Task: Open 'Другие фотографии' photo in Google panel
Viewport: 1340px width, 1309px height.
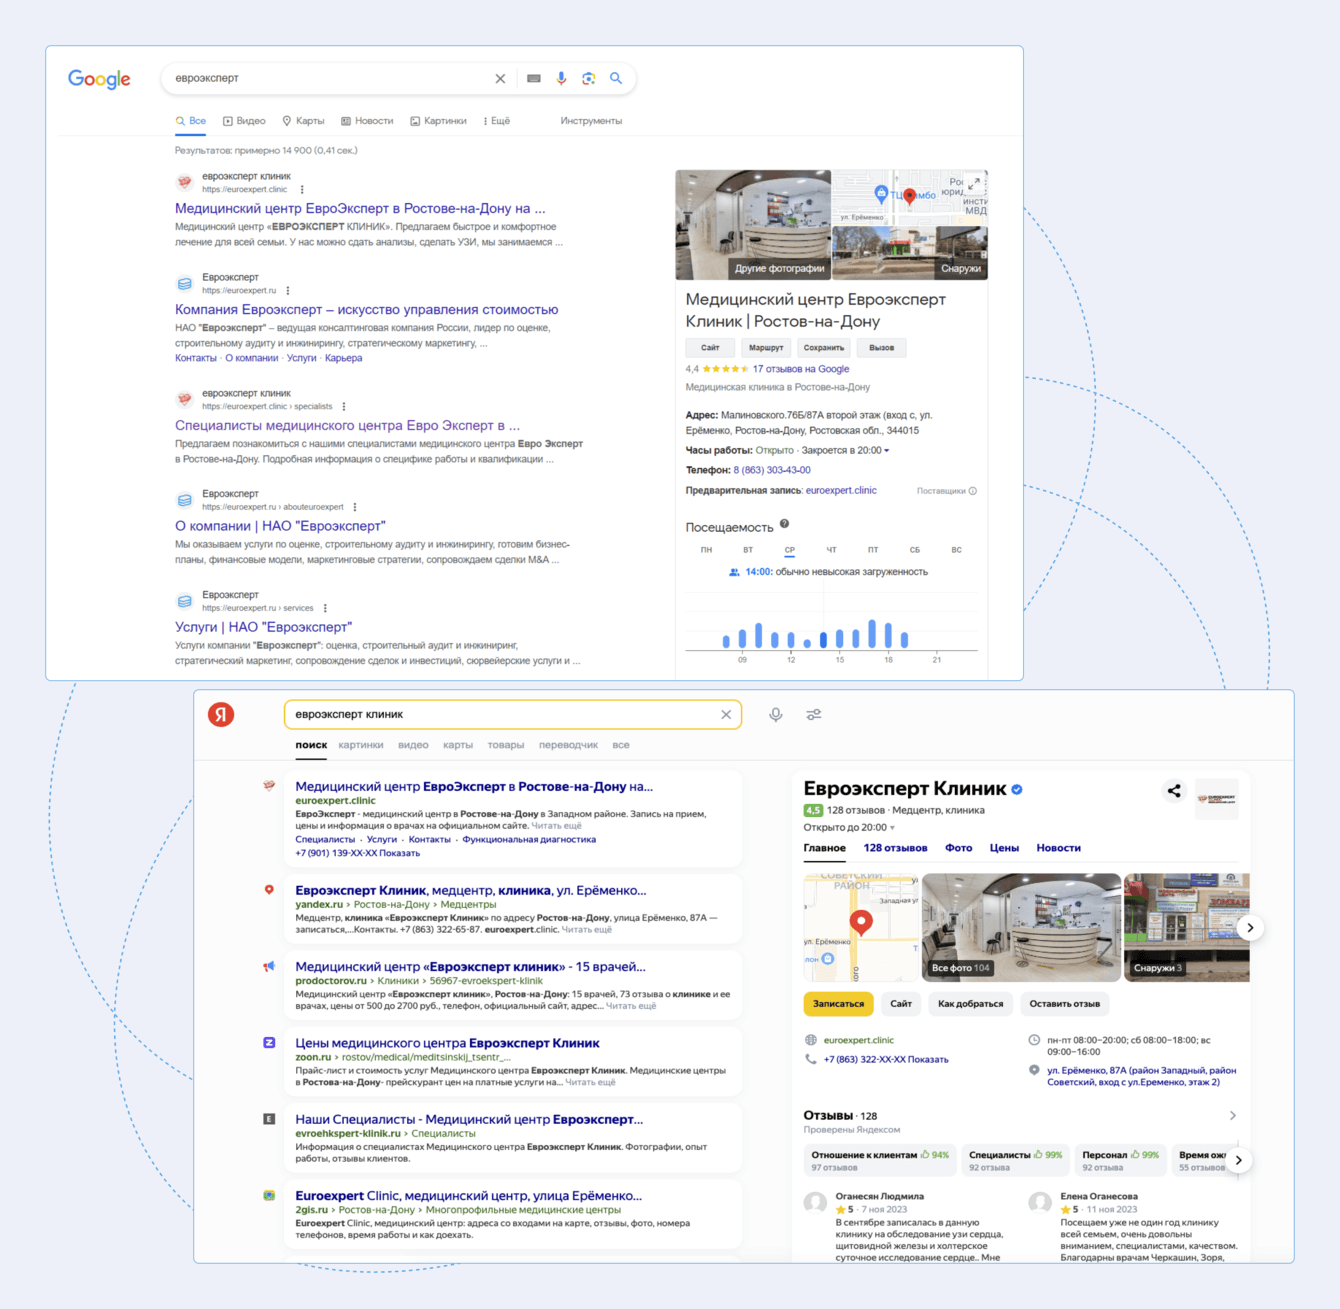Action: click(x=753, y=225)
